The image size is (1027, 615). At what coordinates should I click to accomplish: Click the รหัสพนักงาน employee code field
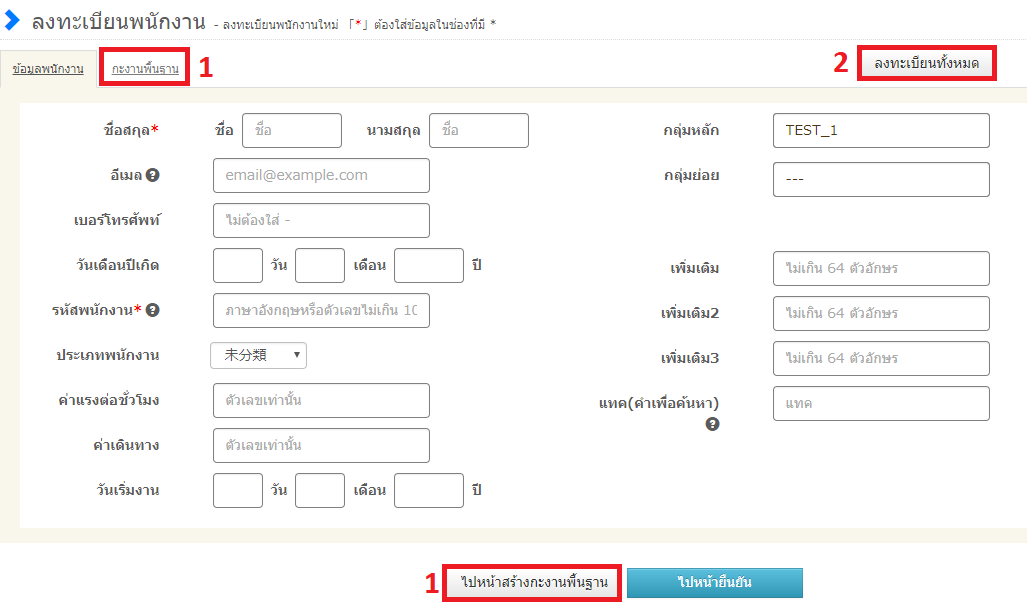coord(321,310)
